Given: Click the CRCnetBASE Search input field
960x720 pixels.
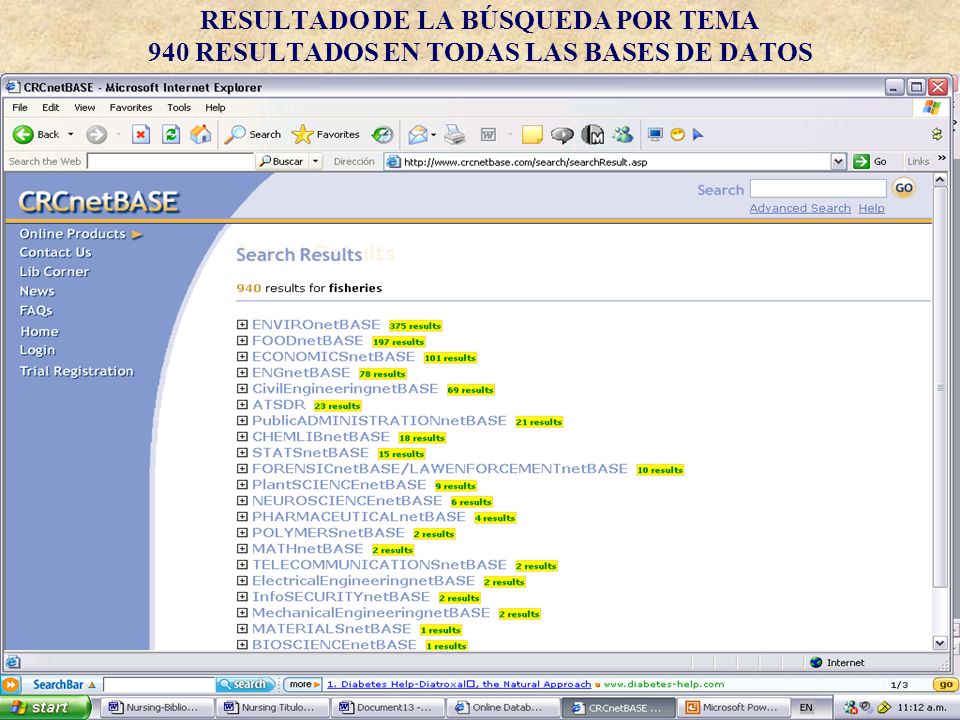Looking at the screenshot, I should (x=818, y=189).
